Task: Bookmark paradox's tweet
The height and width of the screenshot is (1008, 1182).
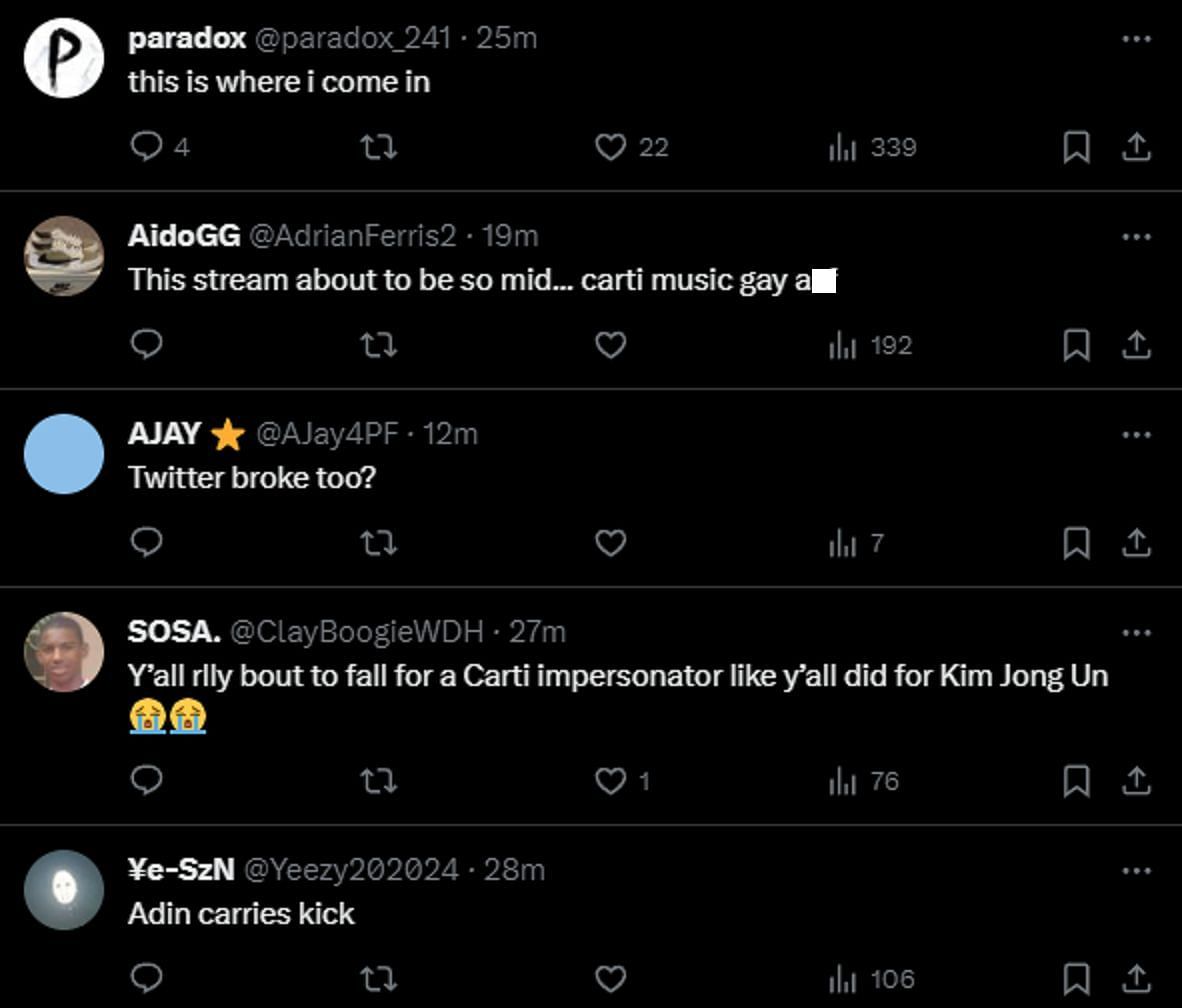Action: [x=1075, y=147]
